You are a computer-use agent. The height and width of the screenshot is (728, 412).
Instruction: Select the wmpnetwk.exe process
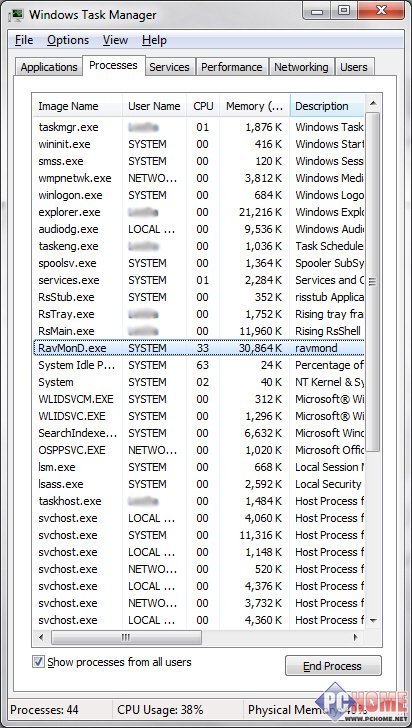199,178
